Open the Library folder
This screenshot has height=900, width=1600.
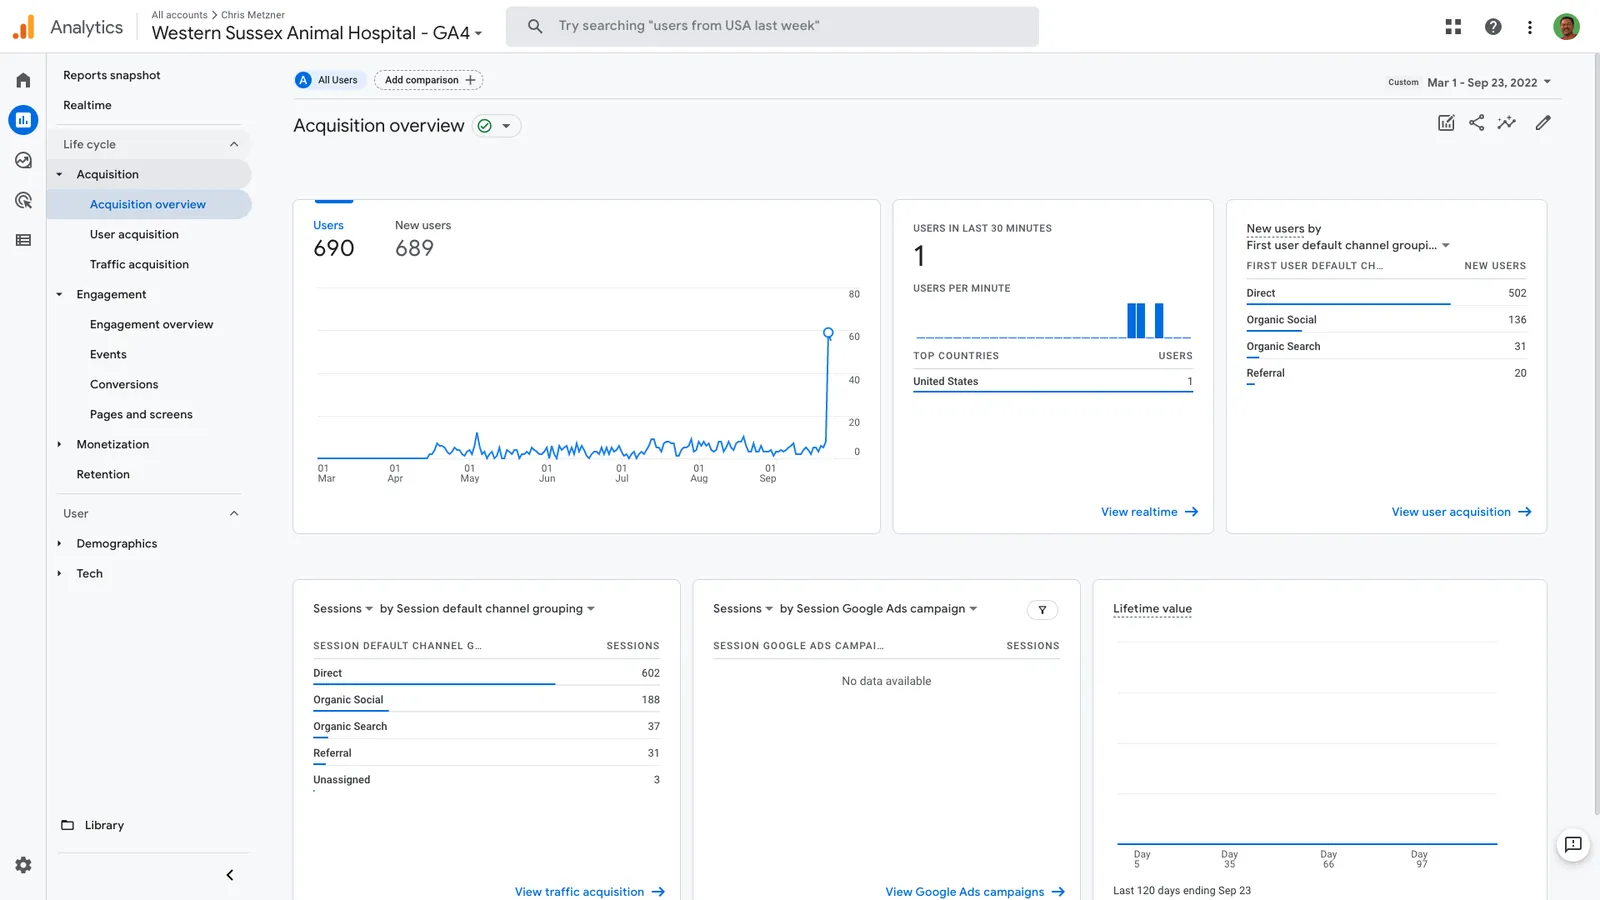[x=93, y=825]
